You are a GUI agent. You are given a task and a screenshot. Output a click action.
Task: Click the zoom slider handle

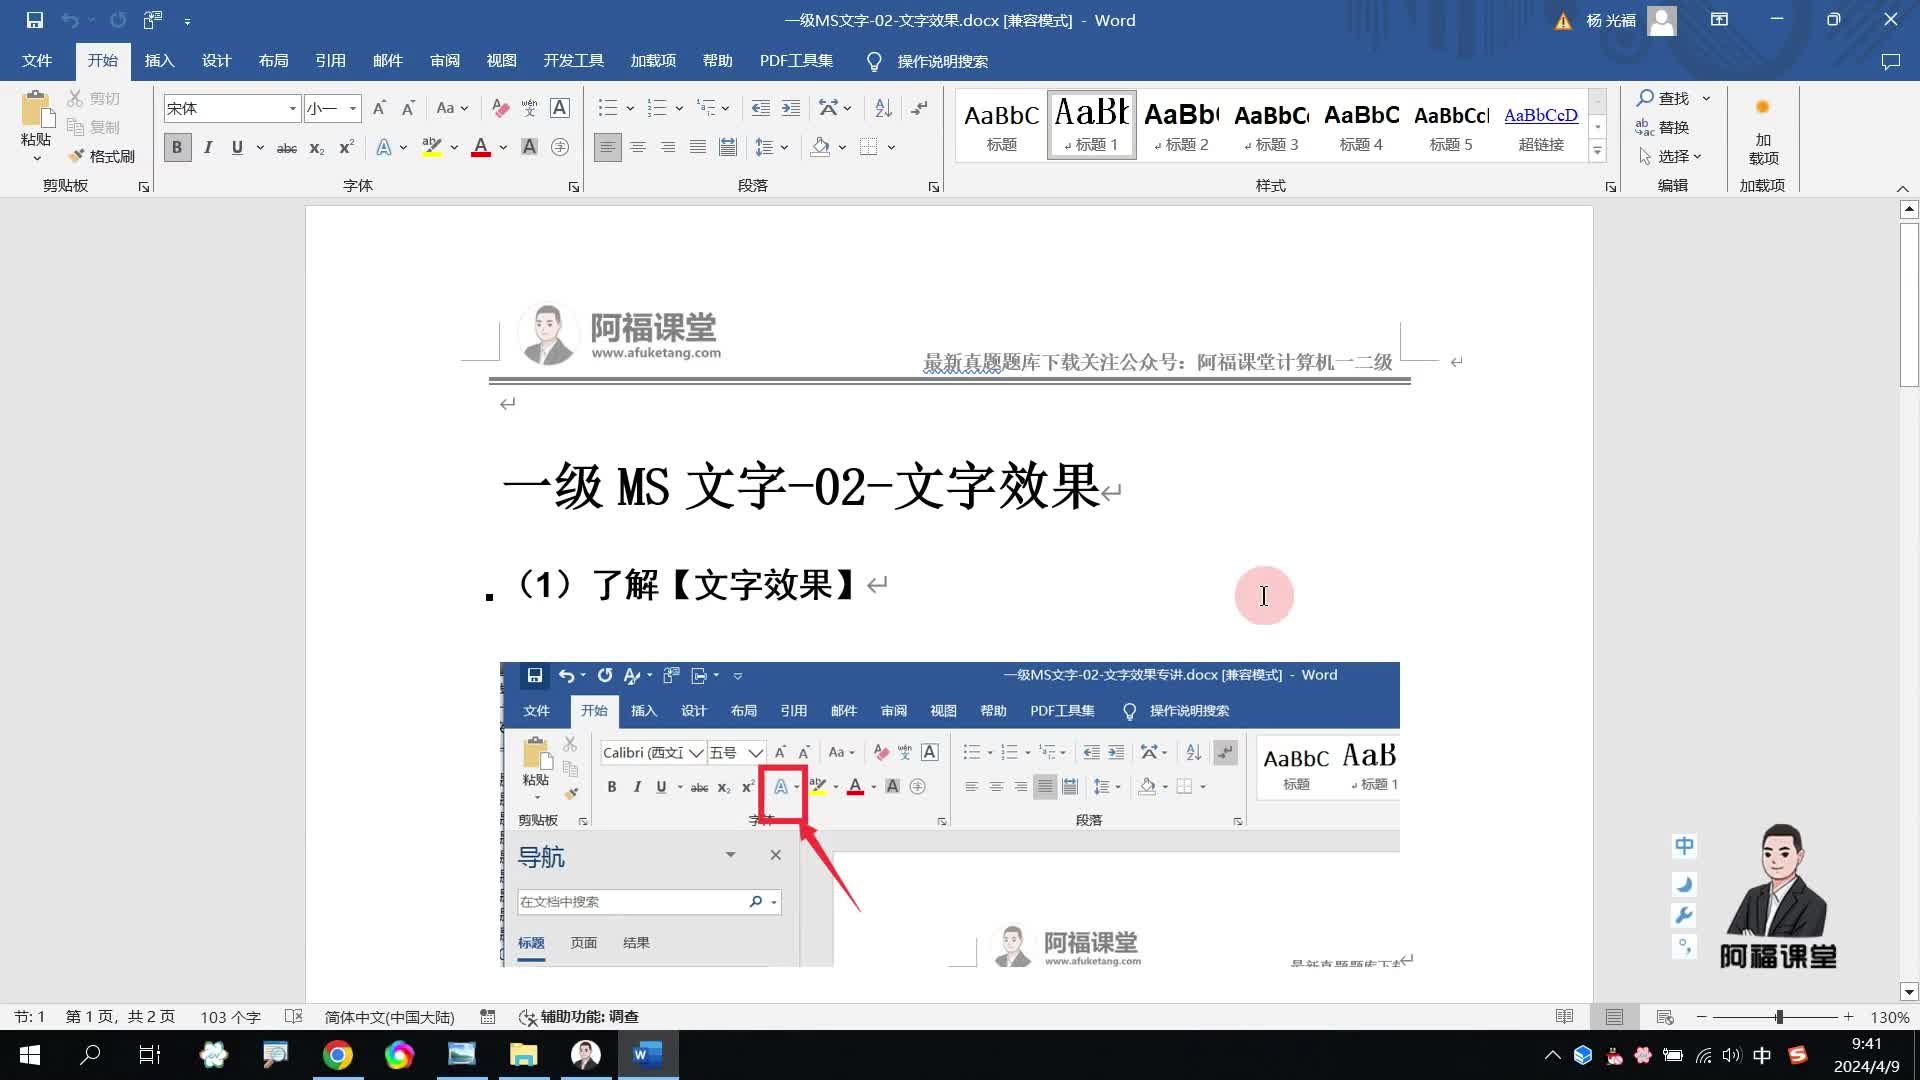(x=1779, y=1017)
